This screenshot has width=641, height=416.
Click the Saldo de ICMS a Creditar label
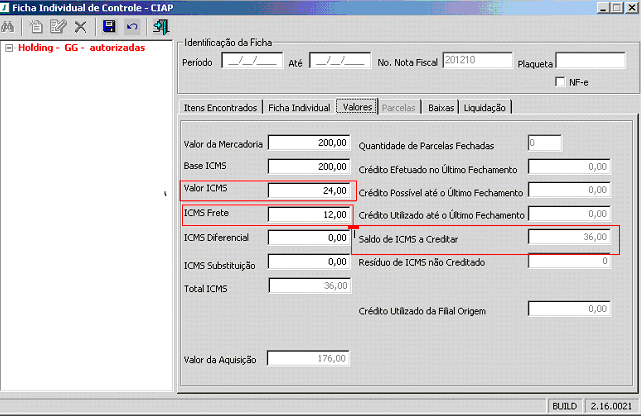pyautogui.click(x=408, y=239)
